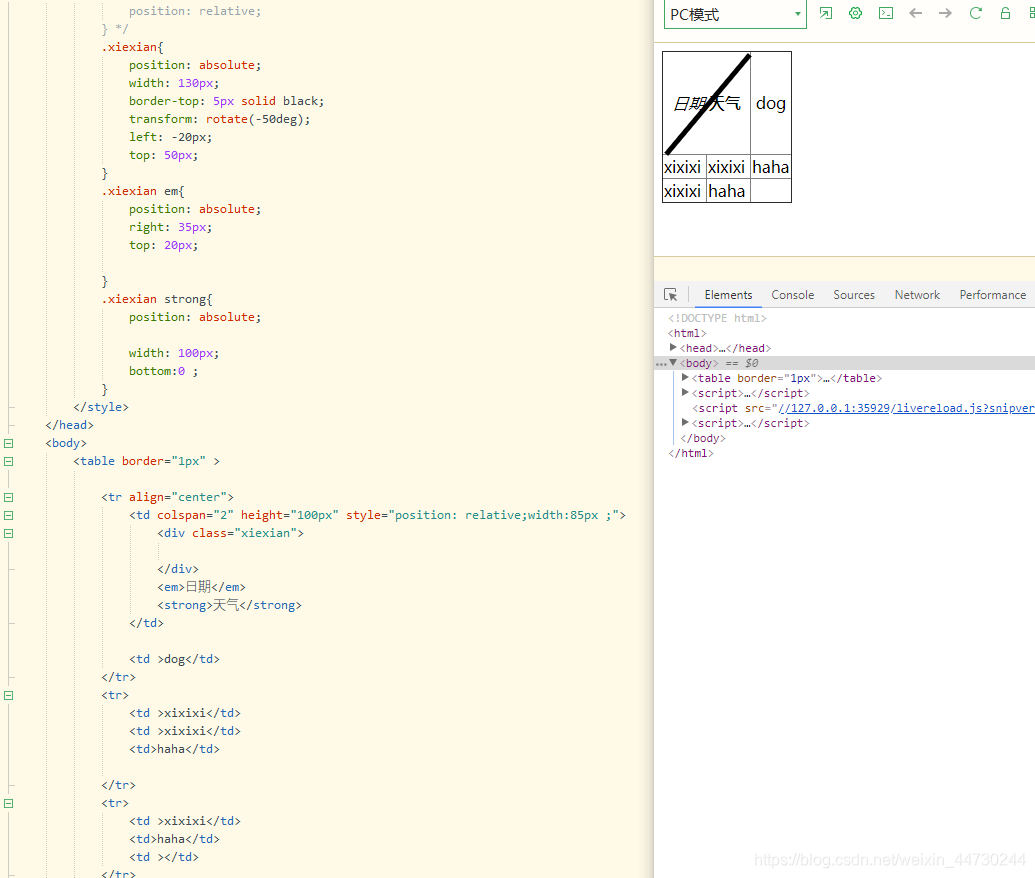The height and width of the screenshot is (878, 1035).
Task: Click the .xiexian strong{ selector line
Action: click(x=156, y=299)
